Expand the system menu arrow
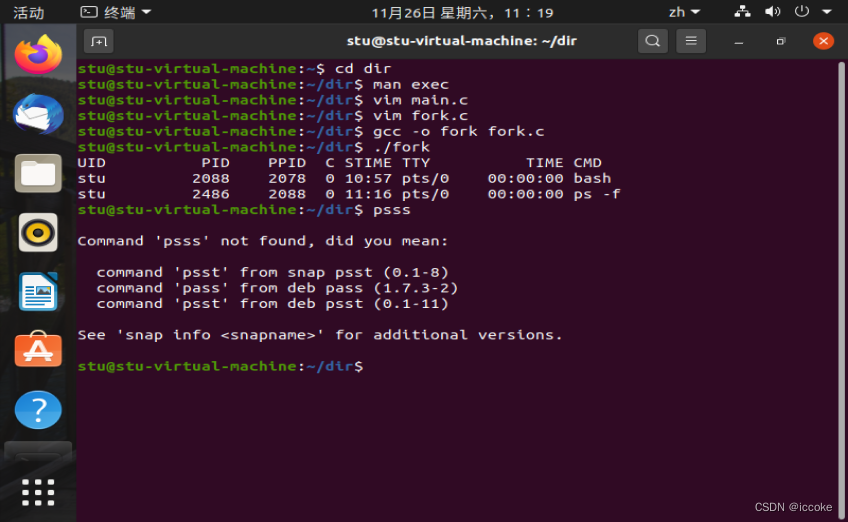 pos(826,12)
